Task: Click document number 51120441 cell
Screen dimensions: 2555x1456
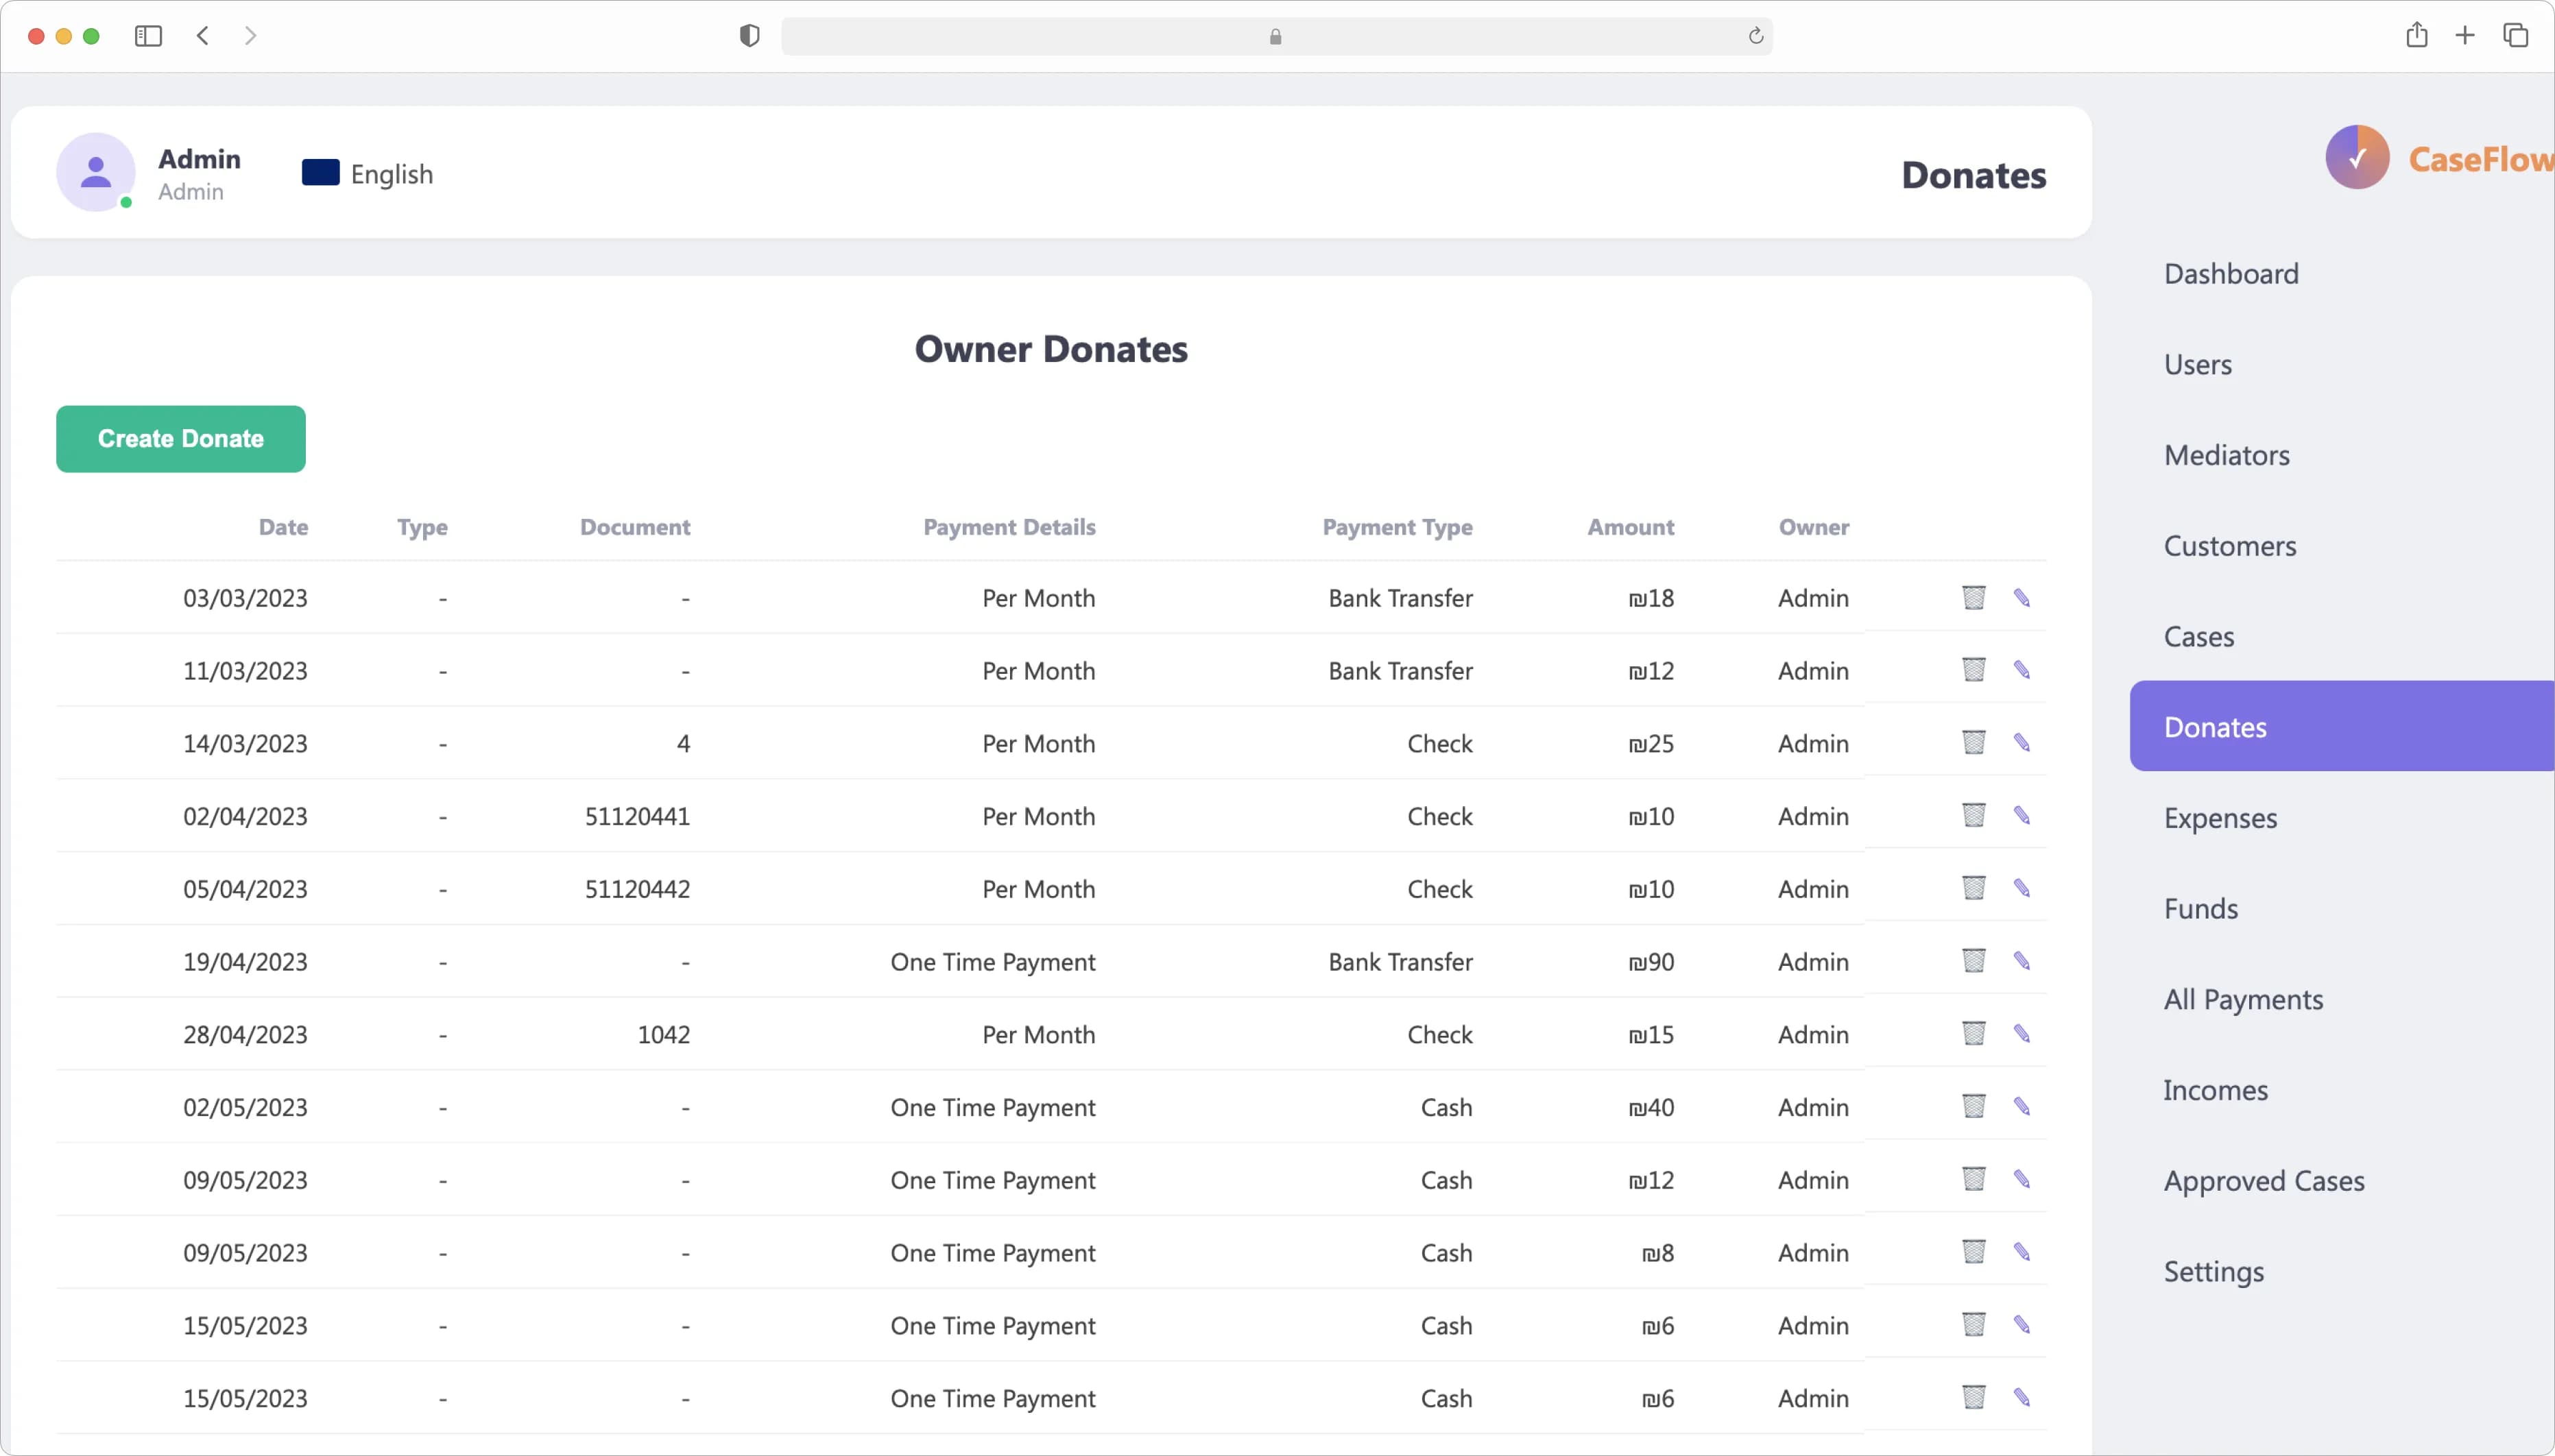Action: pos(637,817)
